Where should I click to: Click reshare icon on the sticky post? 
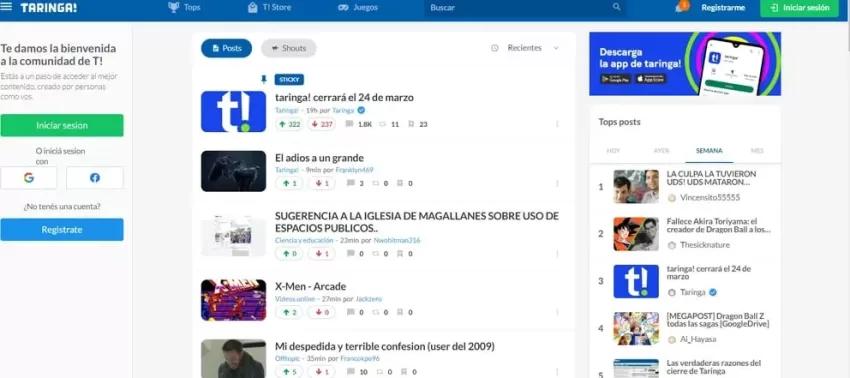[382, 124]
